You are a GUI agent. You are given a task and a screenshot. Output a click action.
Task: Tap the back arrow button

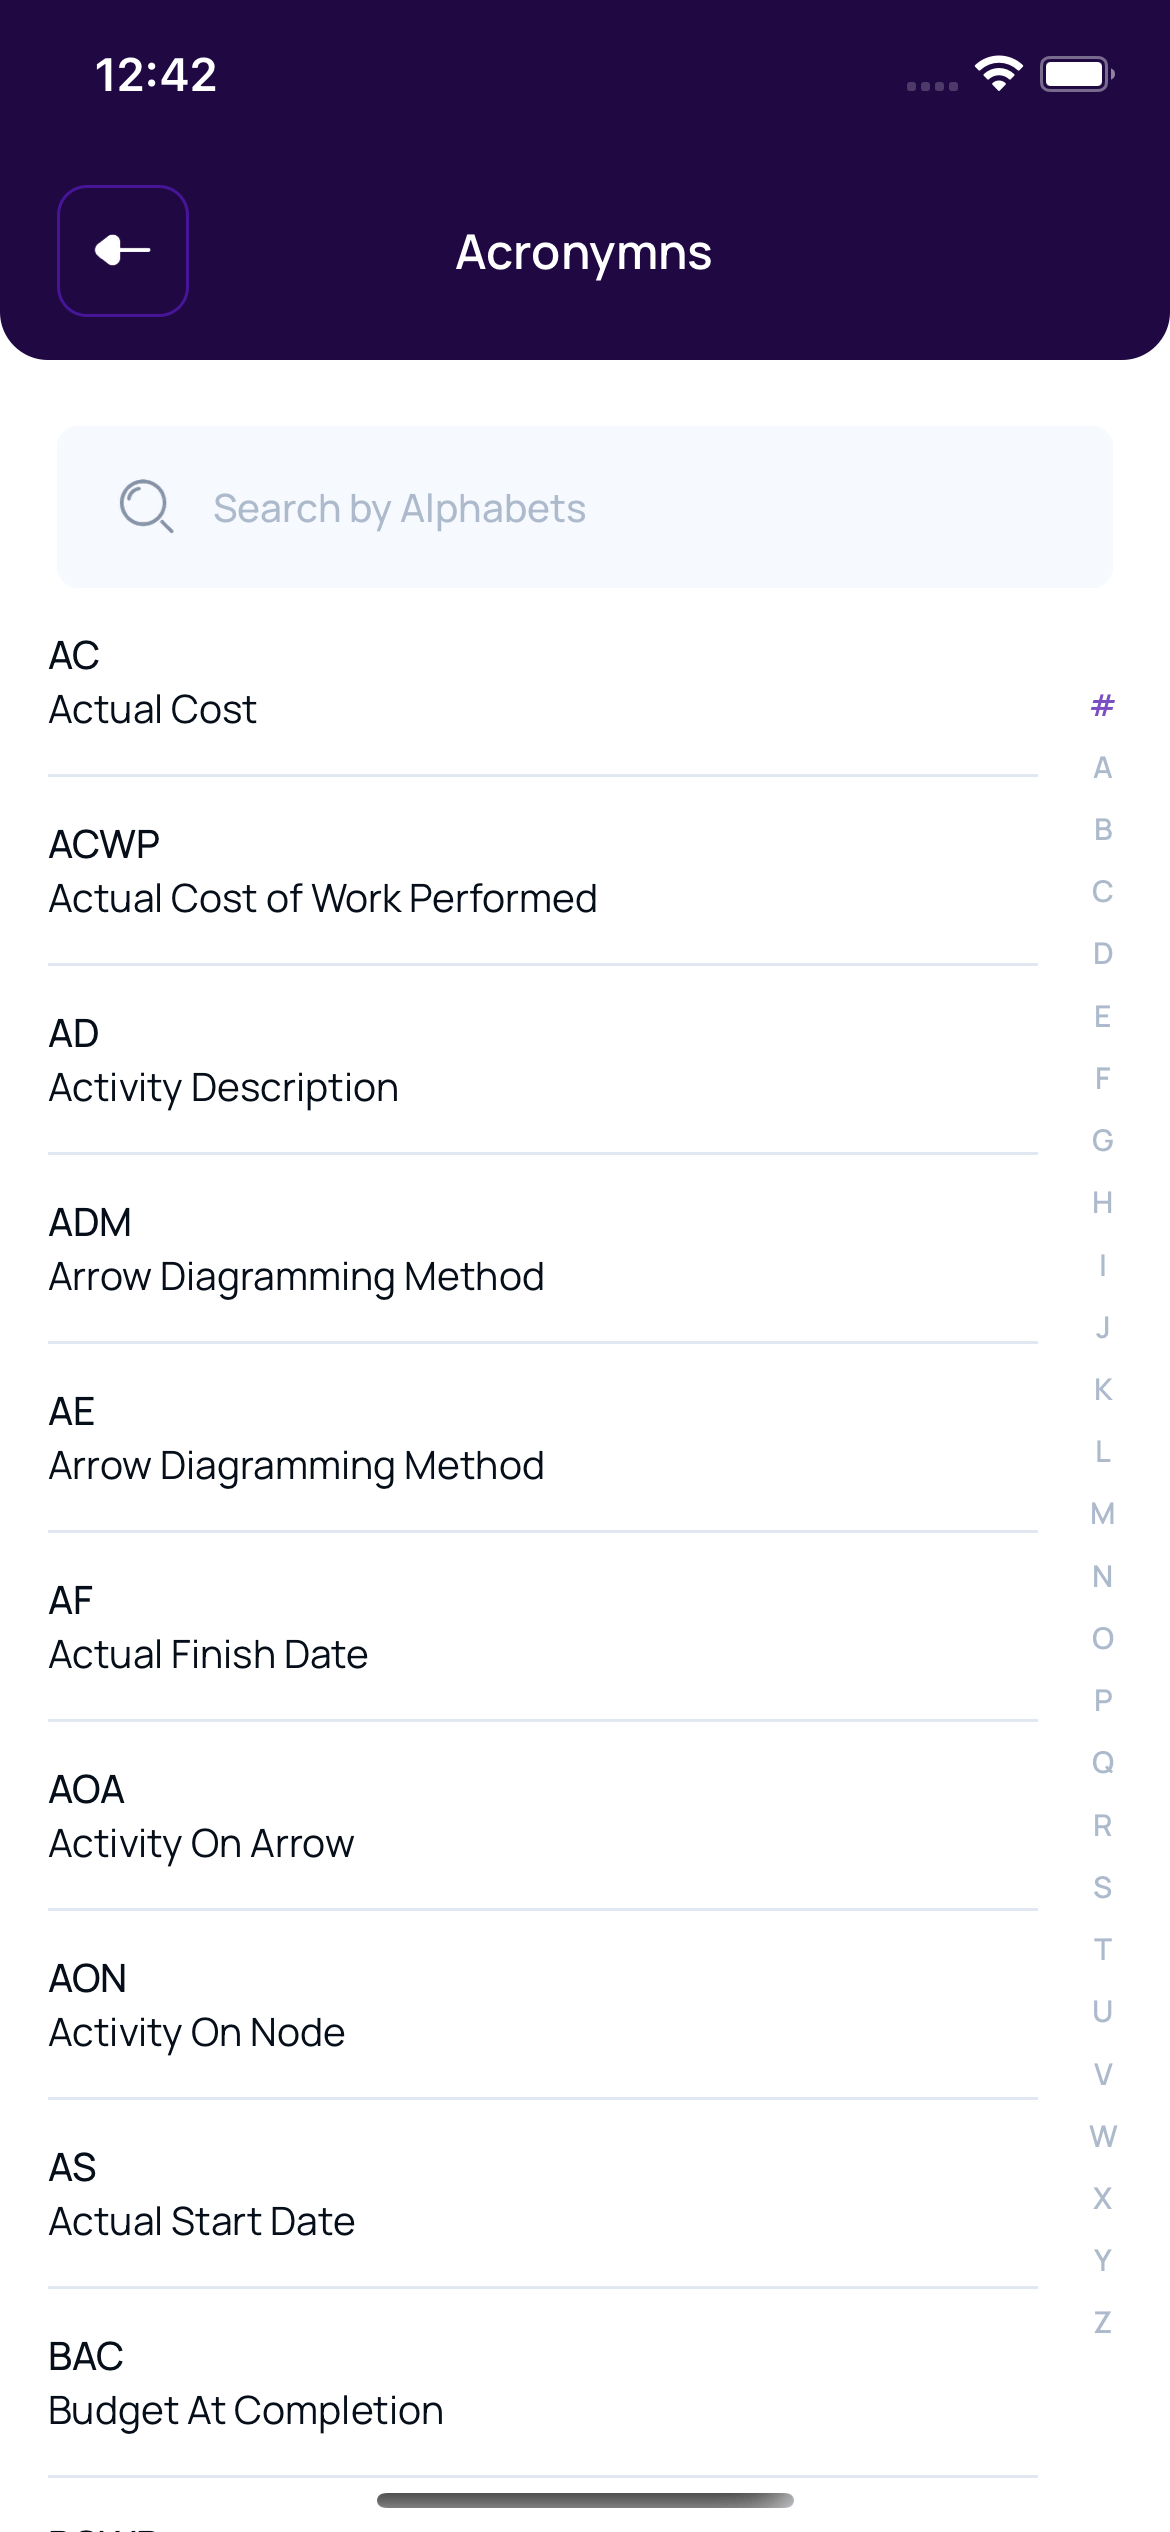[x=123, y=251]
